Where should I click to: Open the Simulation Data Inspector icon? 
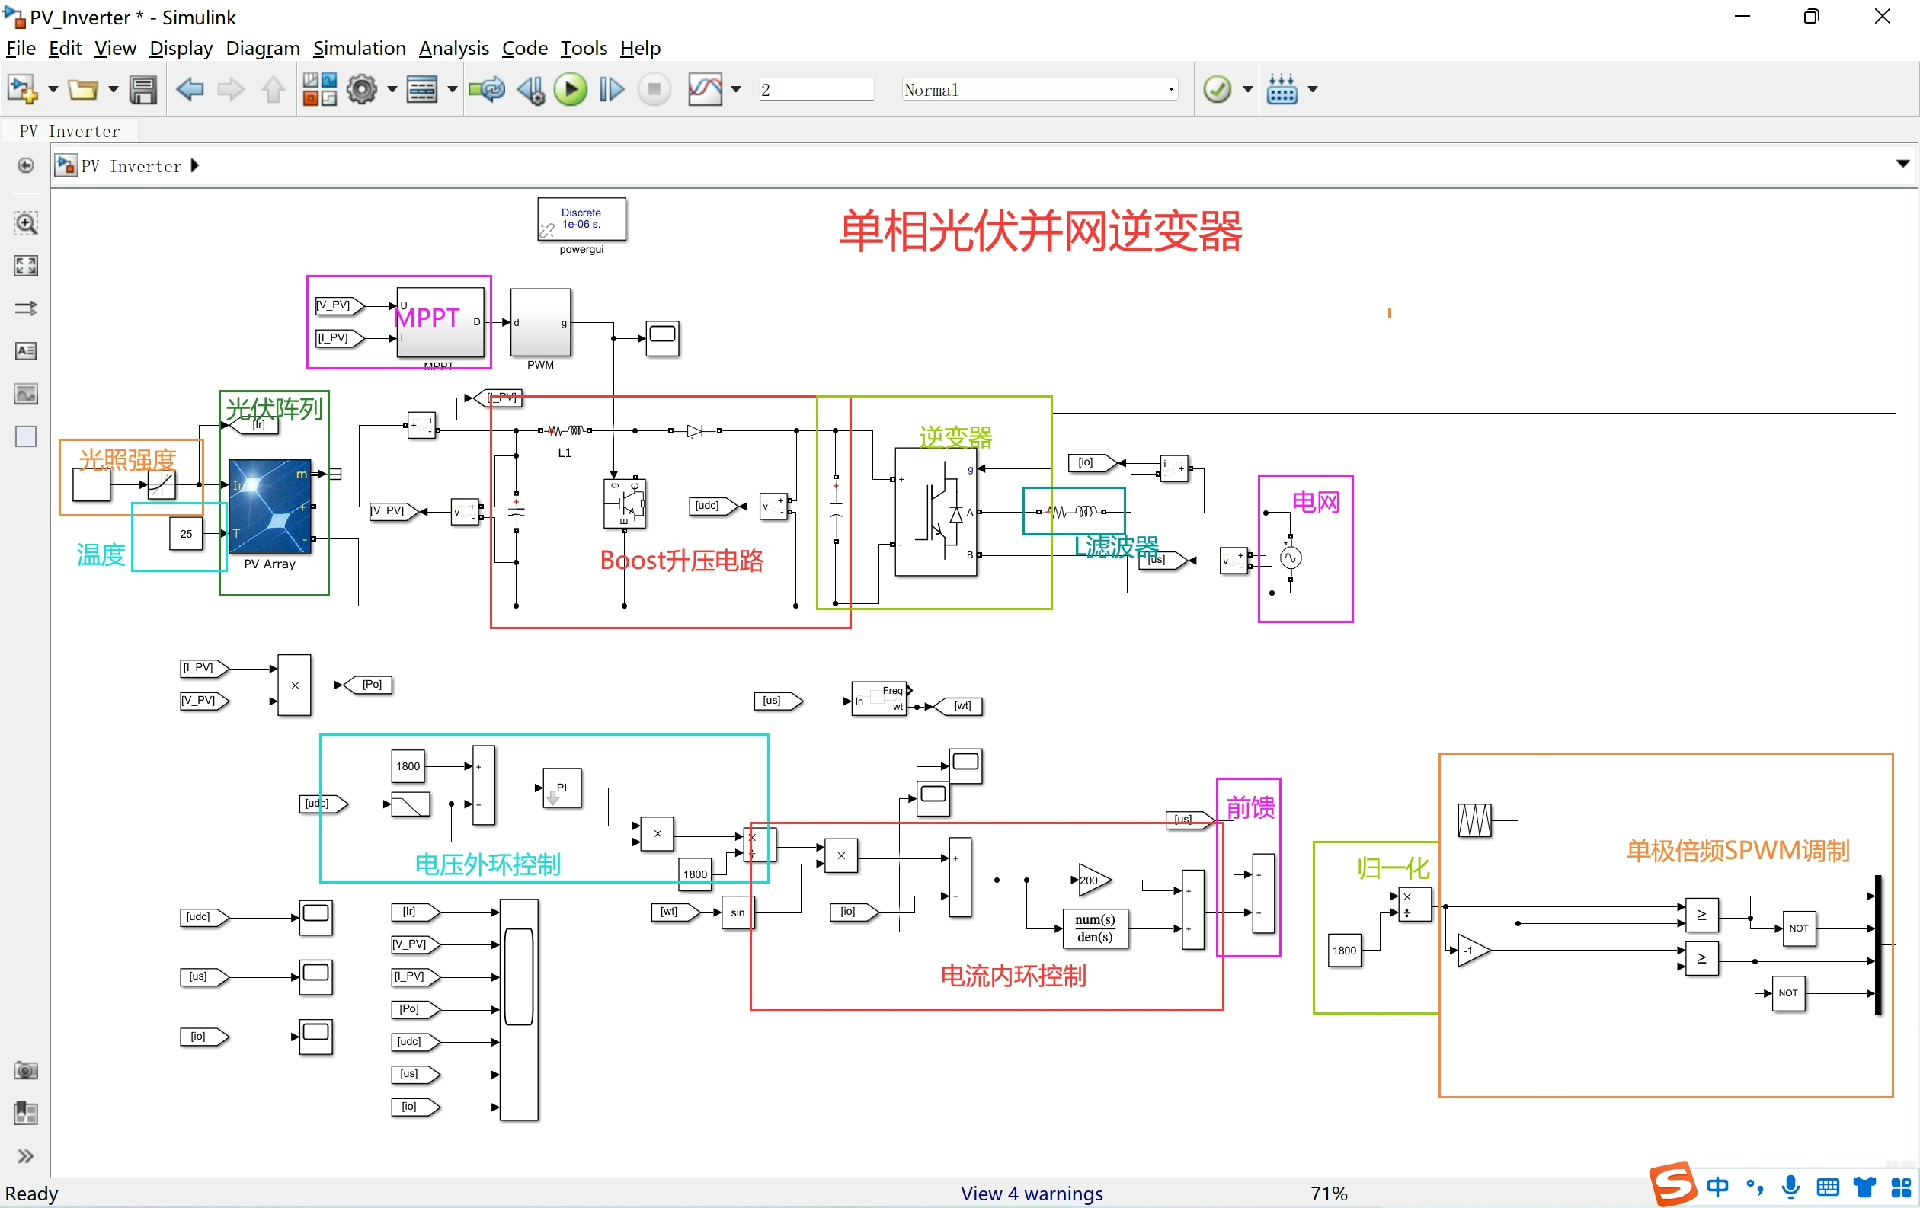(705, 90)
